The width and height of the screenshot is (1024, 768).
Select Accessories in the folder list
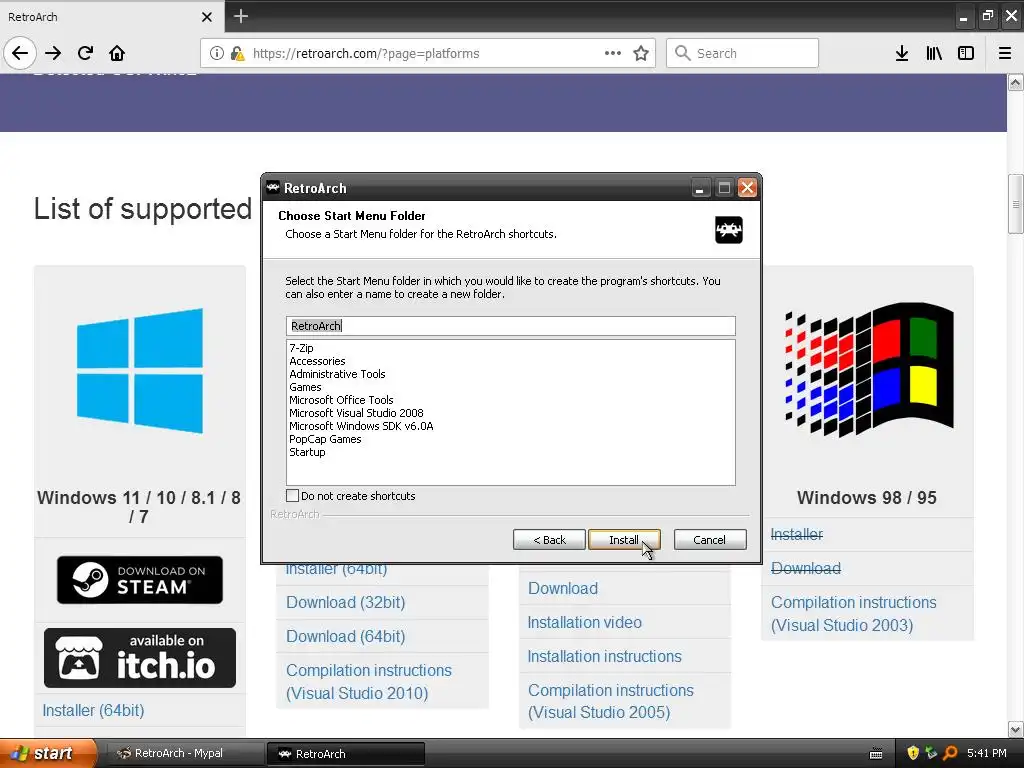point(317,361)
